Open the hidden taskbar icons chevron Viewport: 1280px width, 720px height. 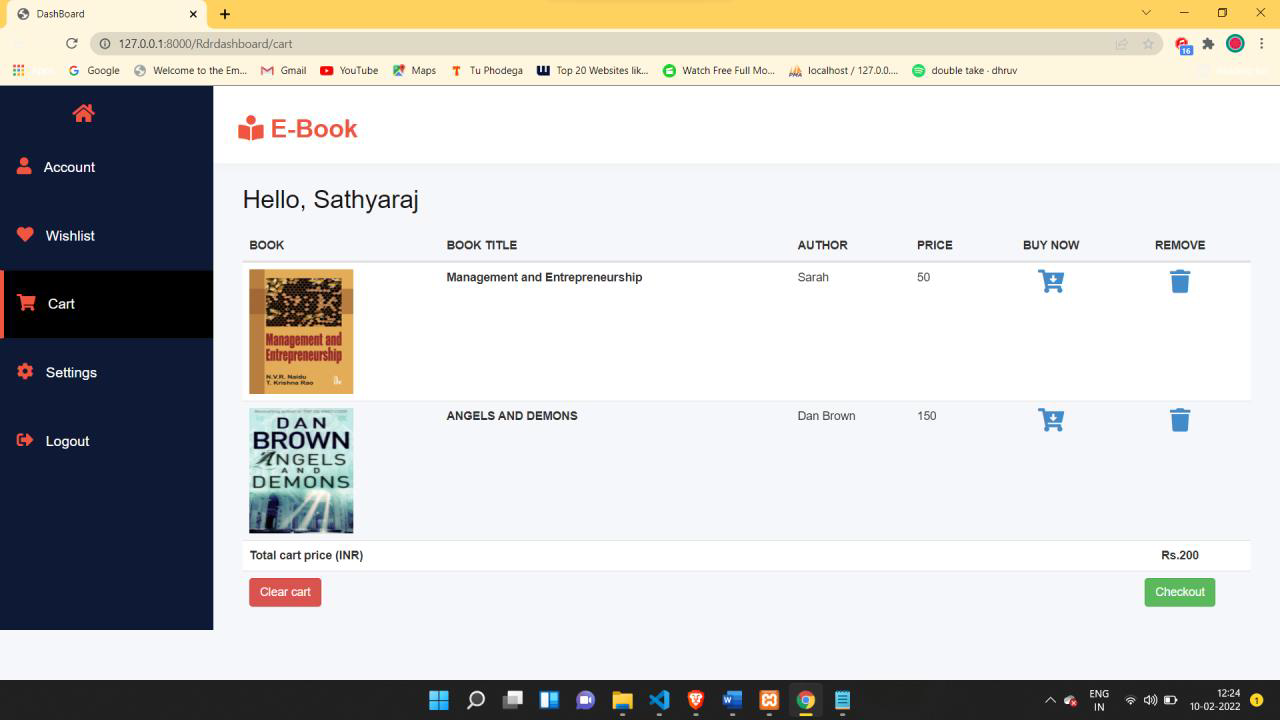pos(1050,700)
